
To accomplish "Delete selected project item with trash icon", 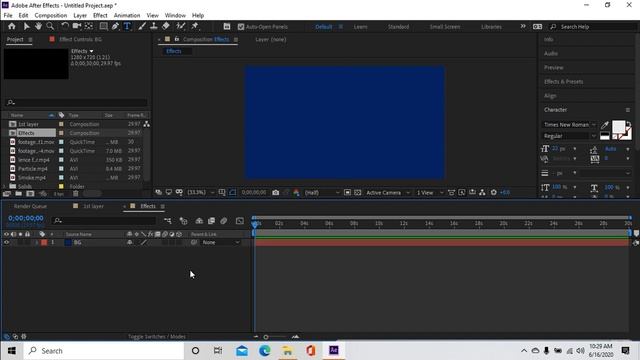I will pos(76,194).
